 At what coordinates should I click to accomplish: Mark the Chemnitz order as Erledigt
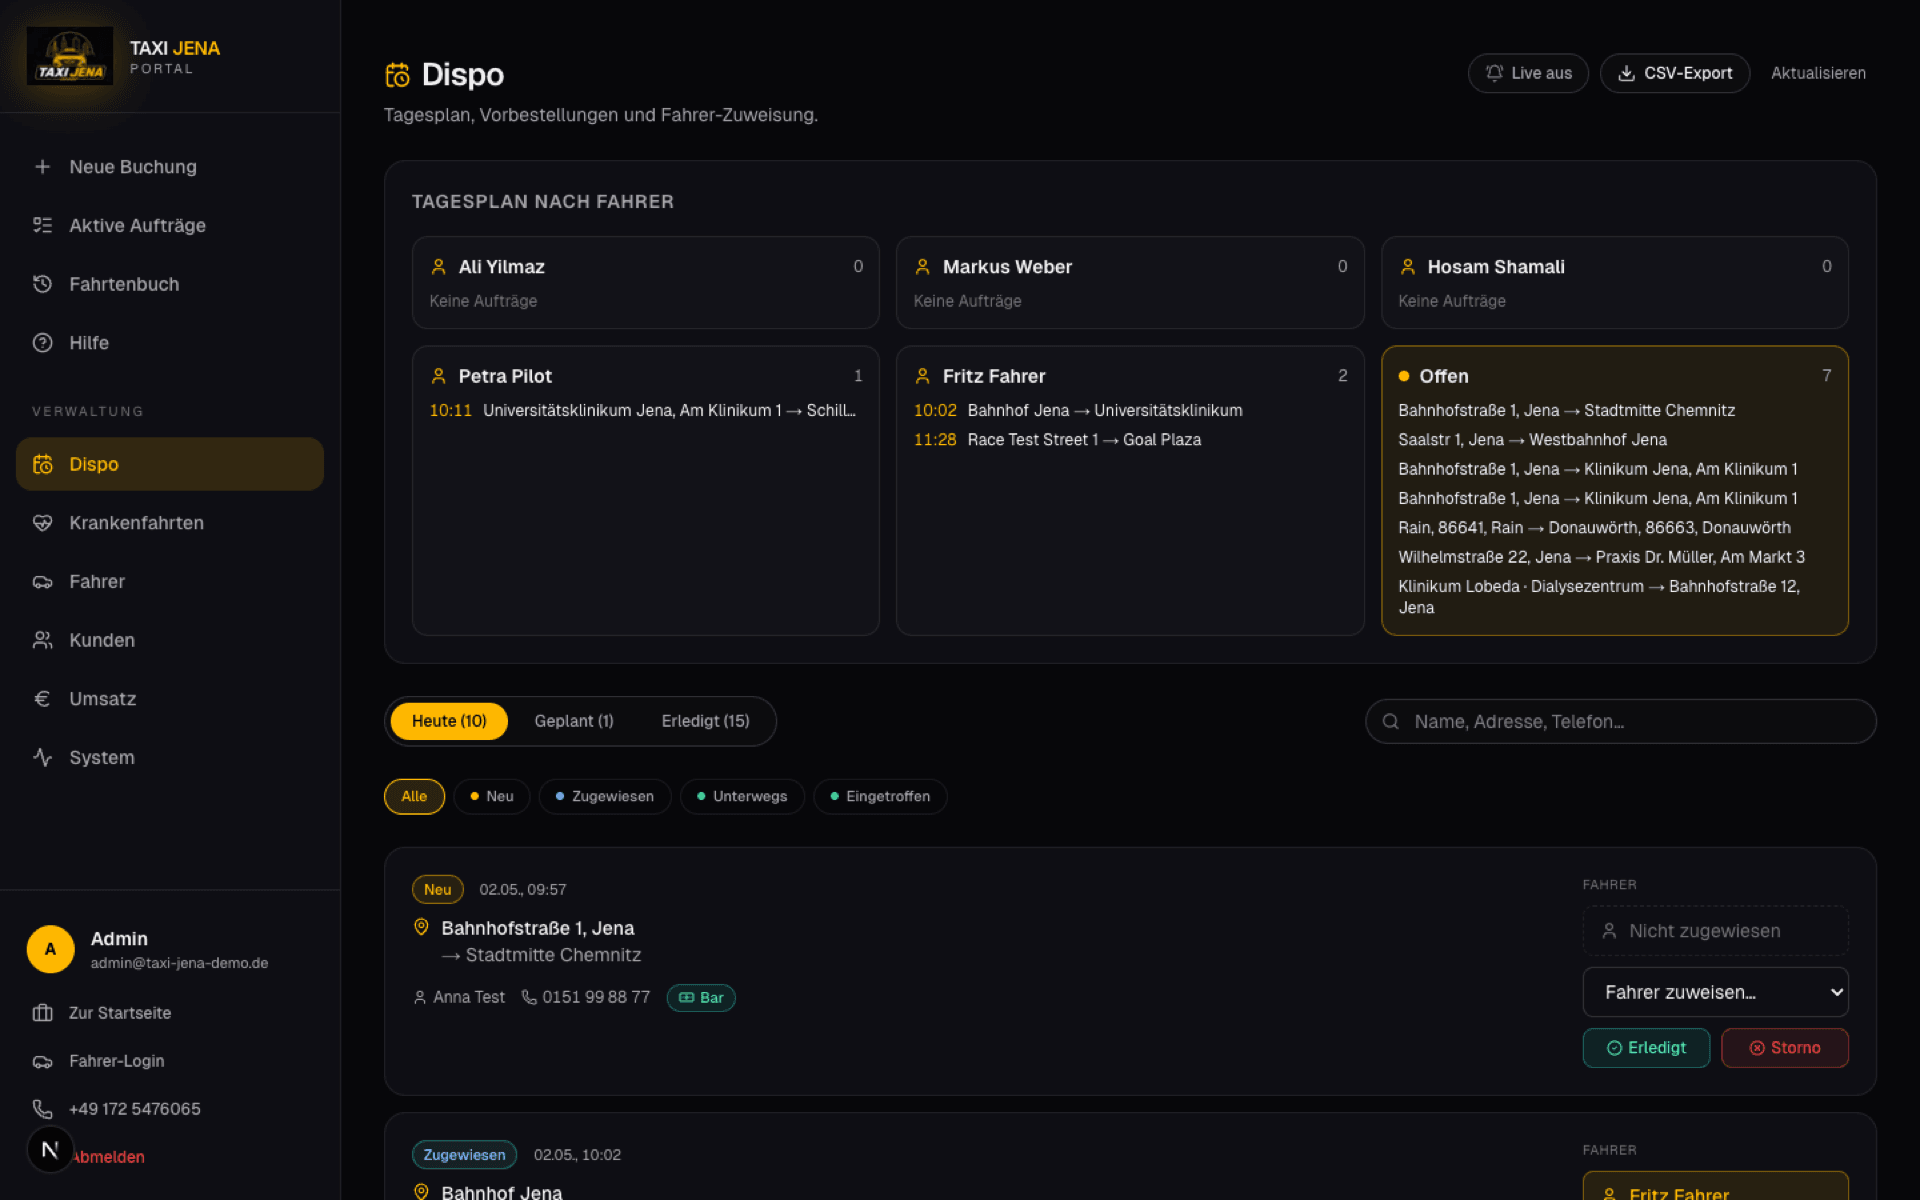point(1646,1048)
